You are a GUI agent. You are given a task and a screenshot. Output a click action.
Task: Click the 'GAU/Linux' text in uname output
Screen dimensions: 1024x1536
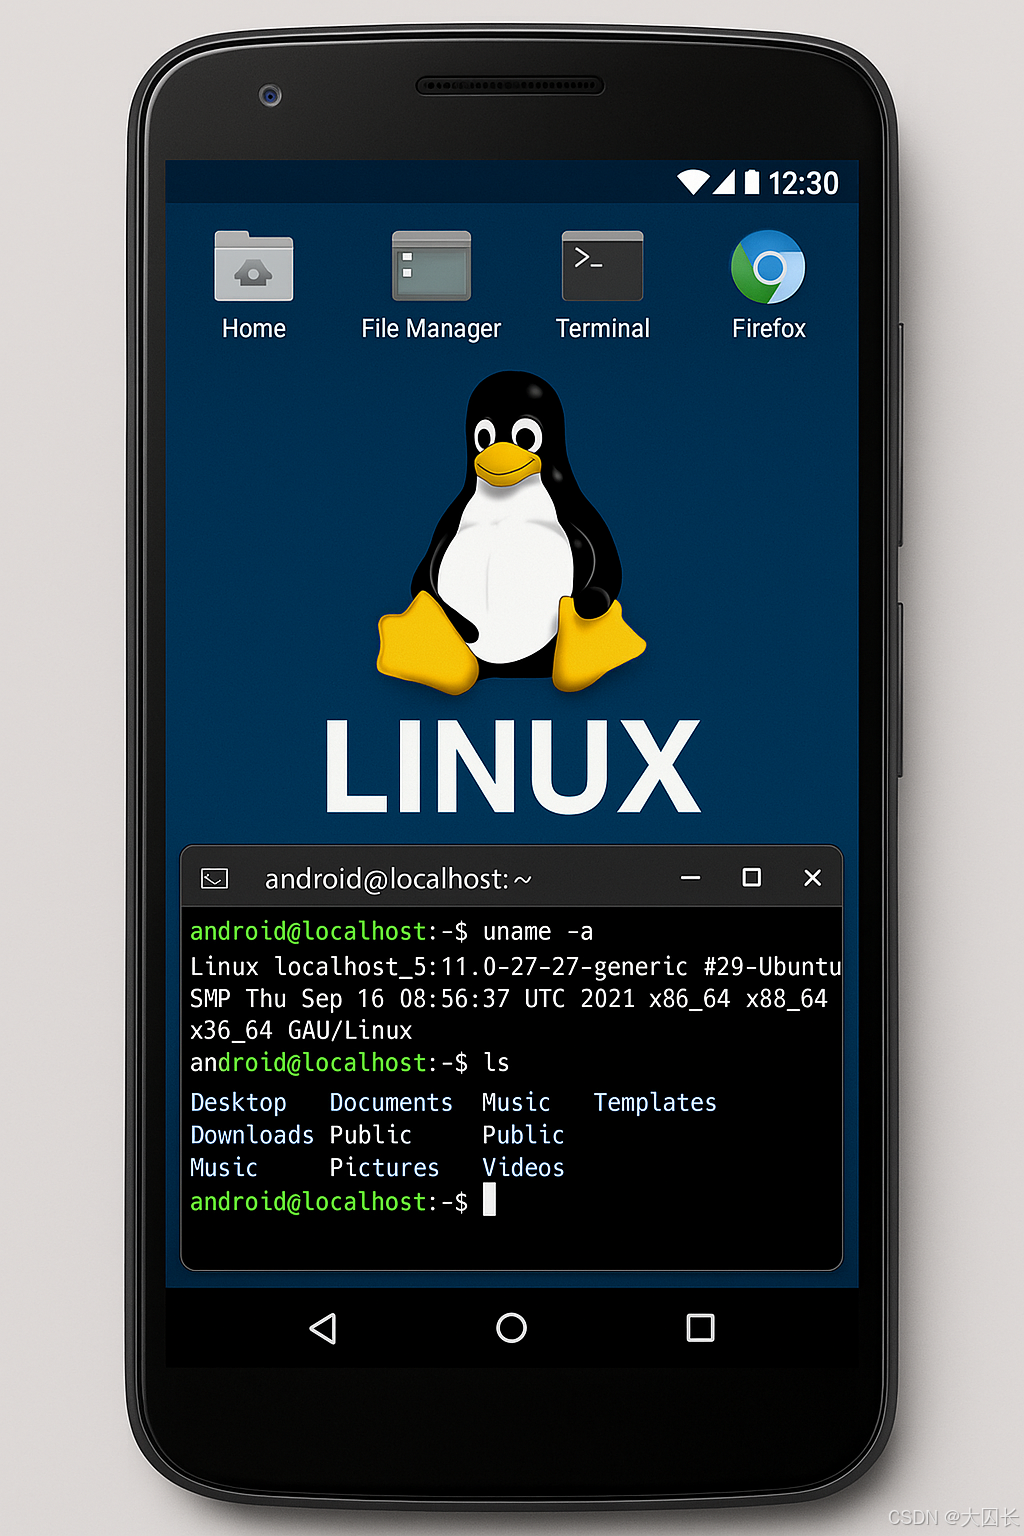pyautogui.click(x=350, y=1030)
